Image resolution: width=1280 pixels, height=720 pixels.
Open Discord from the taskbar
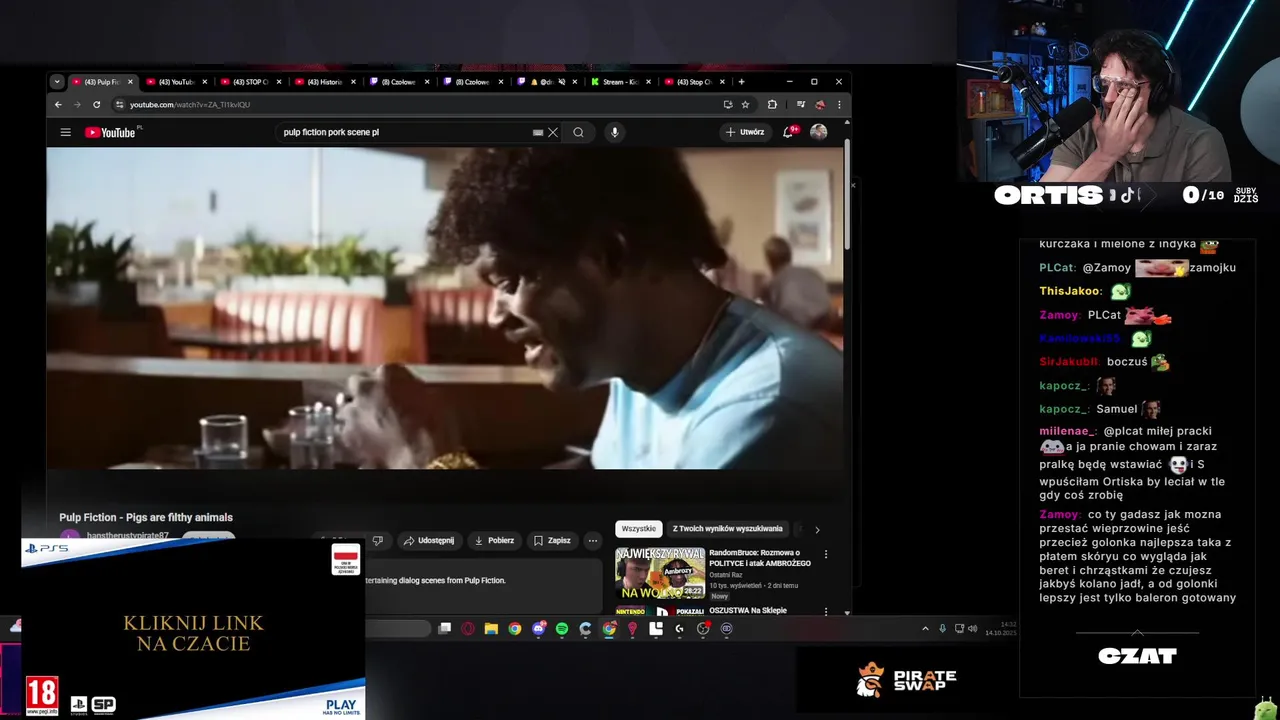pos(538,629)
